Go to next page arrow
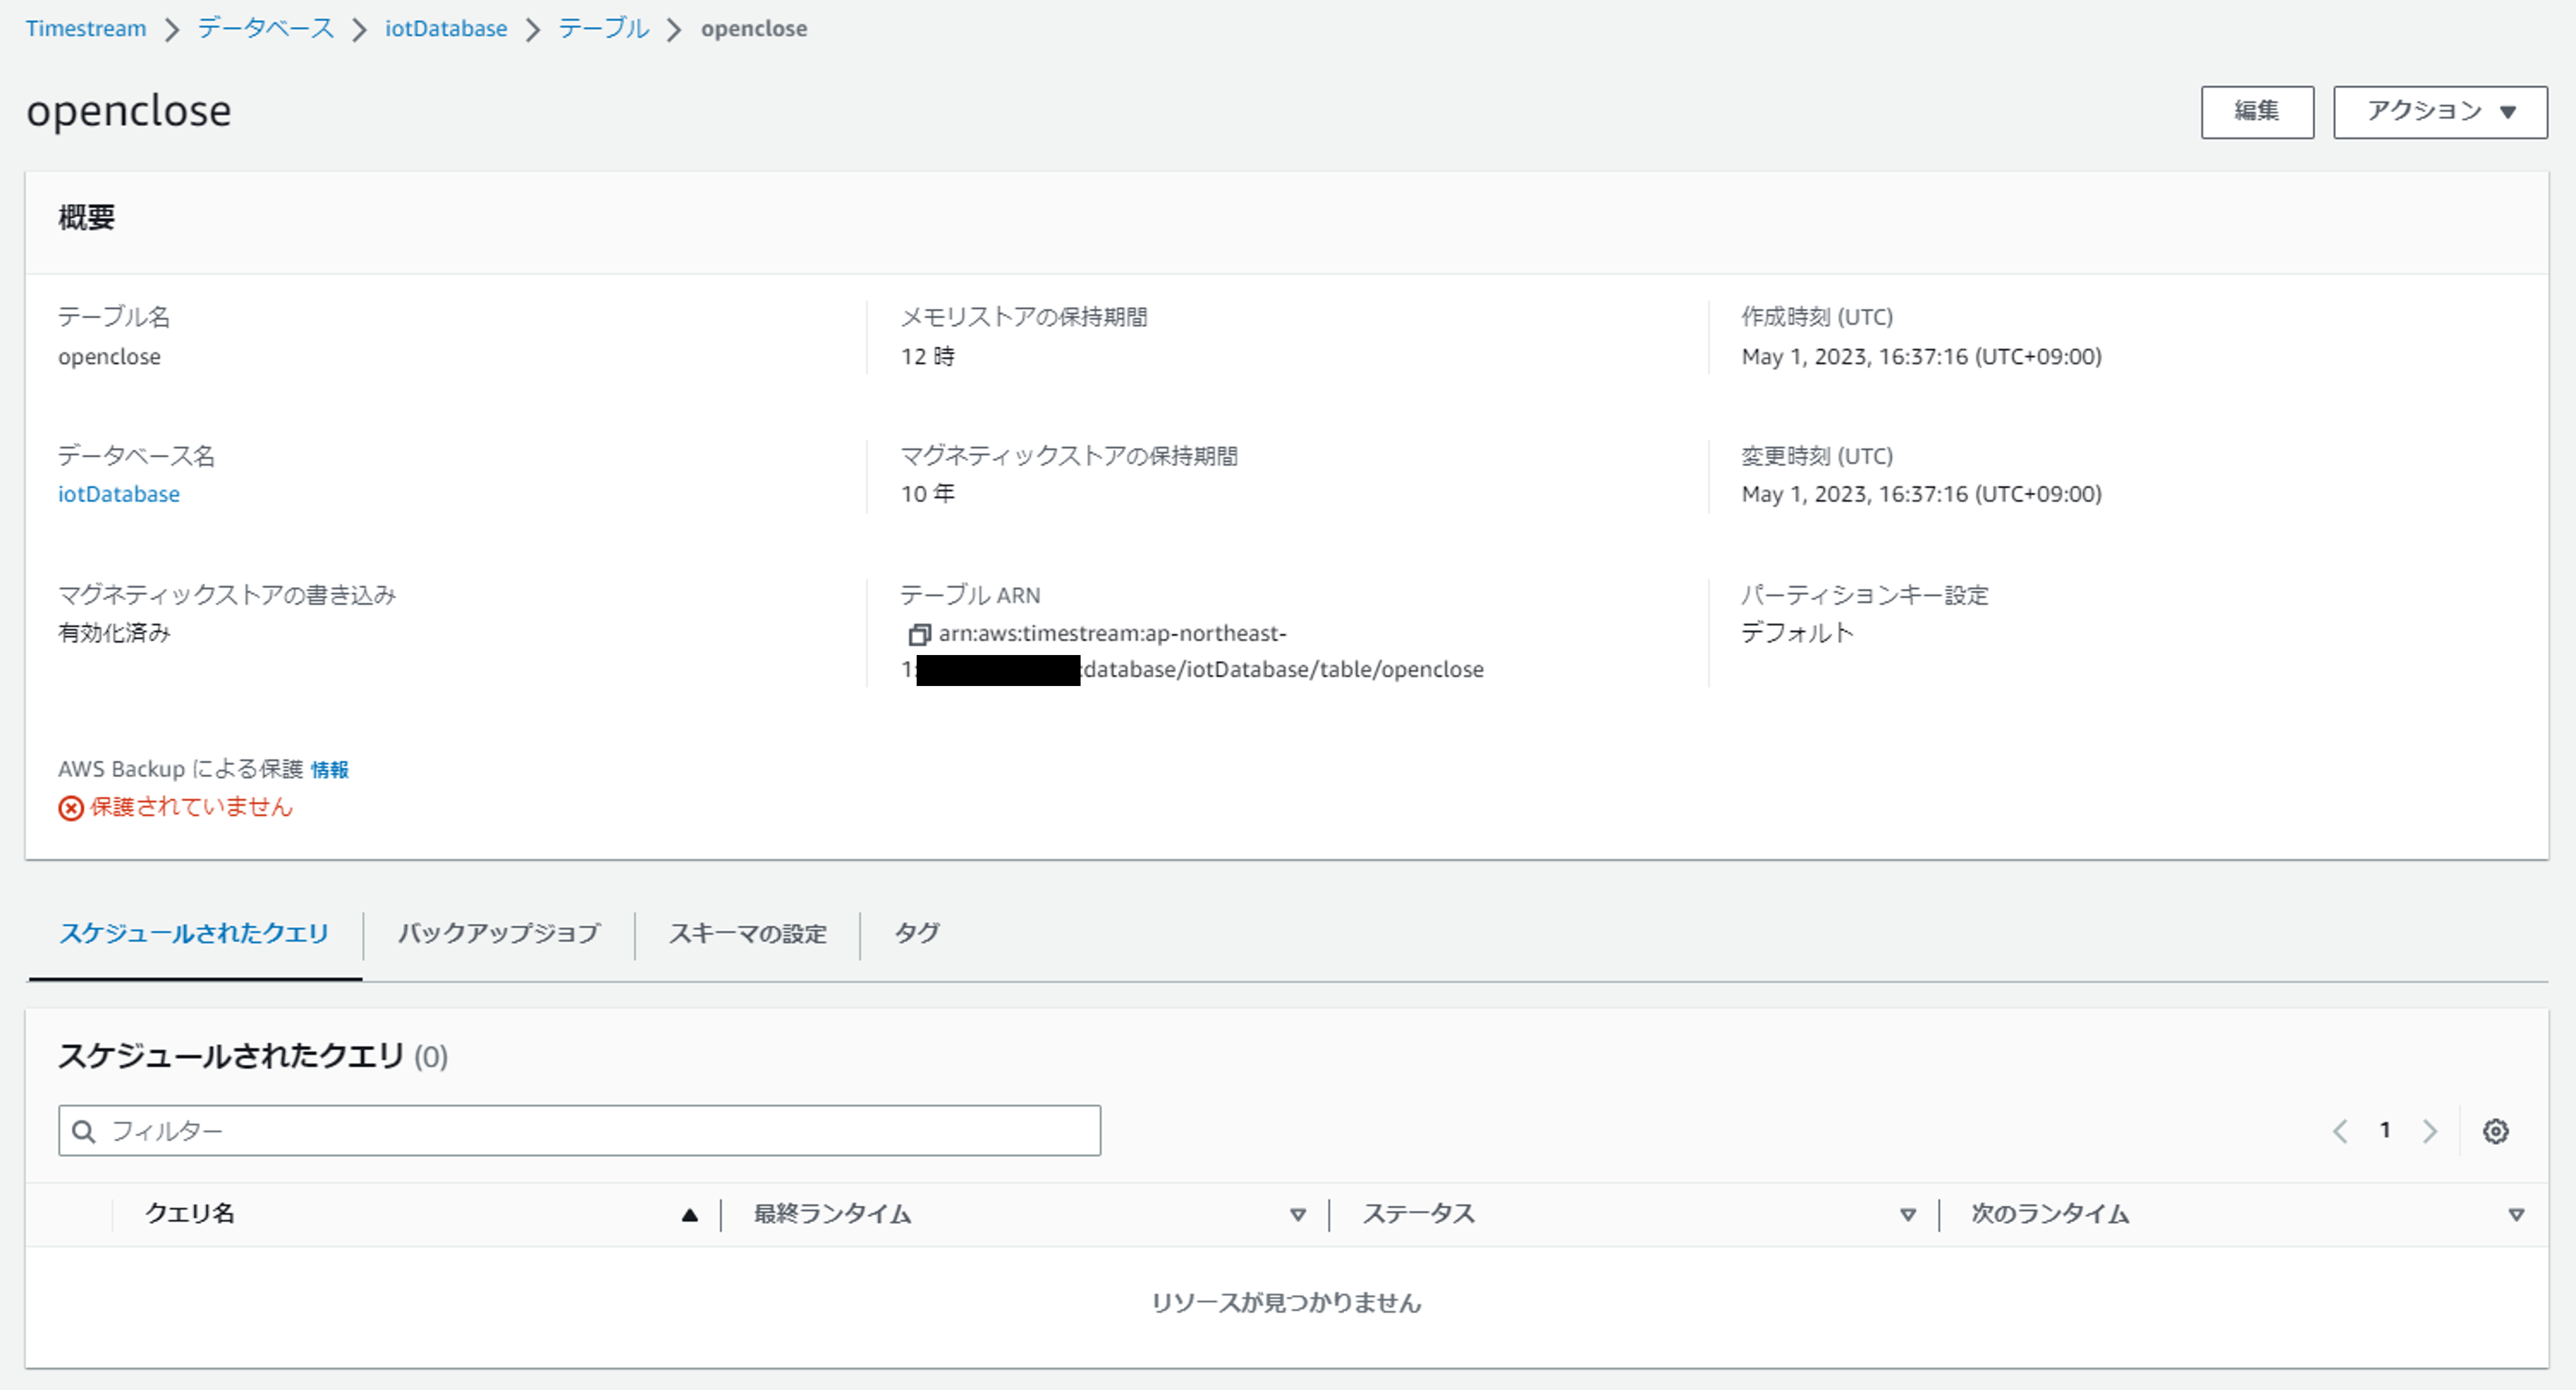The height and width of the screenshot is (1390, 2576). (2429, 1131)
